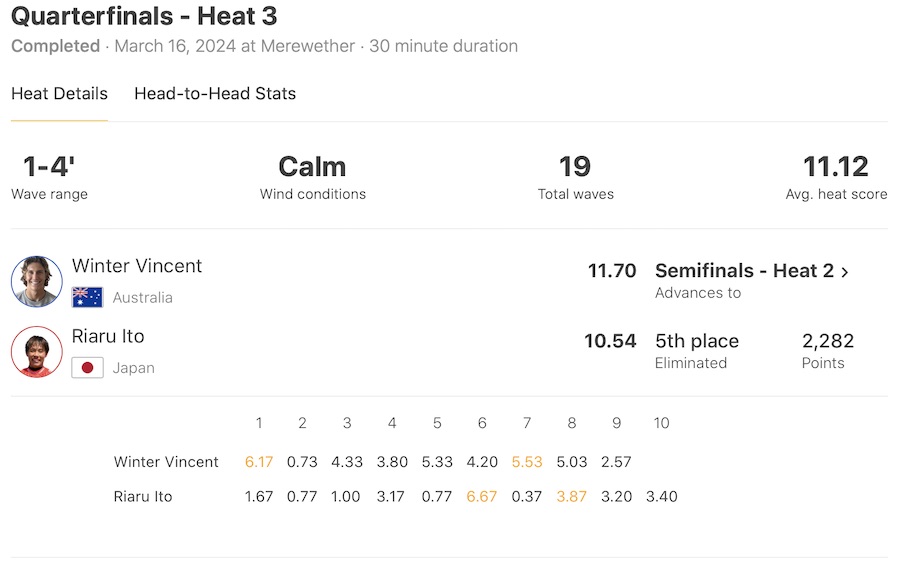900x573 pixels.
Task: Click Winter Vincent's profile photo
Action: 37,281
